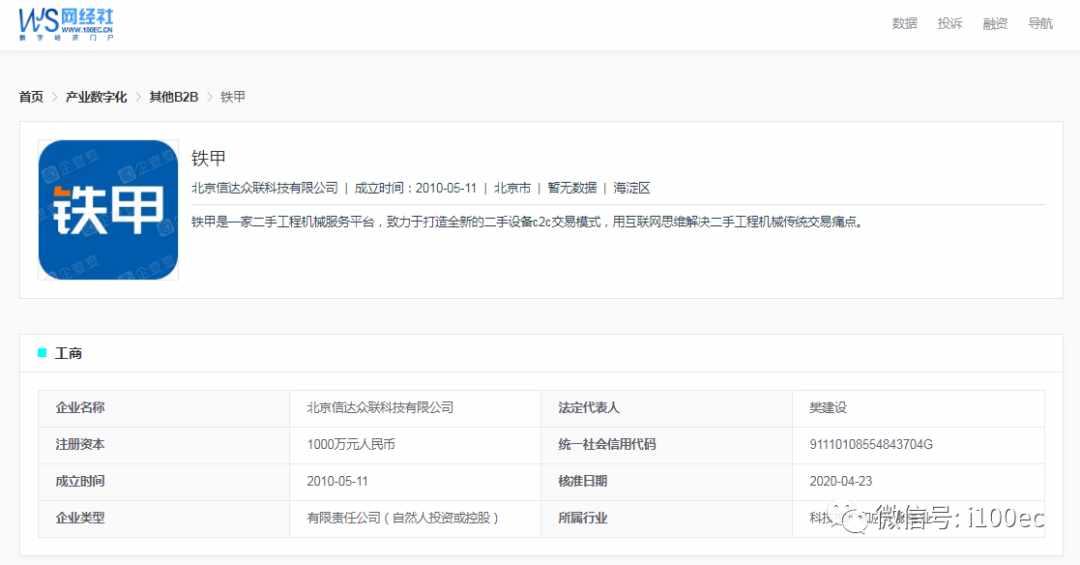The image size is (1080, 565).
Task: Open the 数据 navigation item
Action: 904,23
